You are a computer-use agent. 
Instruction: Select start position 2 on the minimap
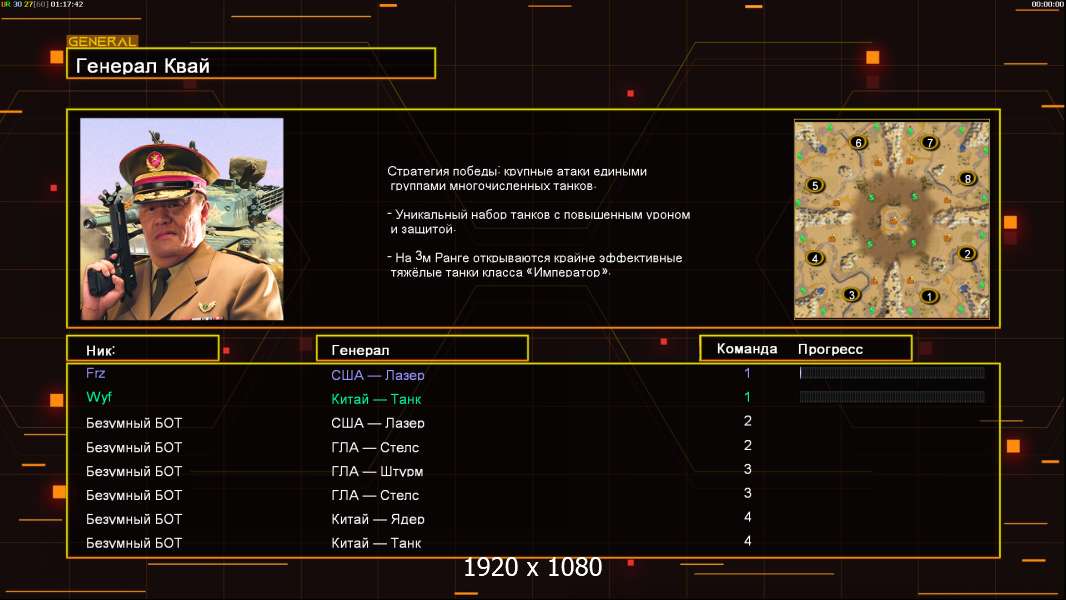(x=966, y=254)
